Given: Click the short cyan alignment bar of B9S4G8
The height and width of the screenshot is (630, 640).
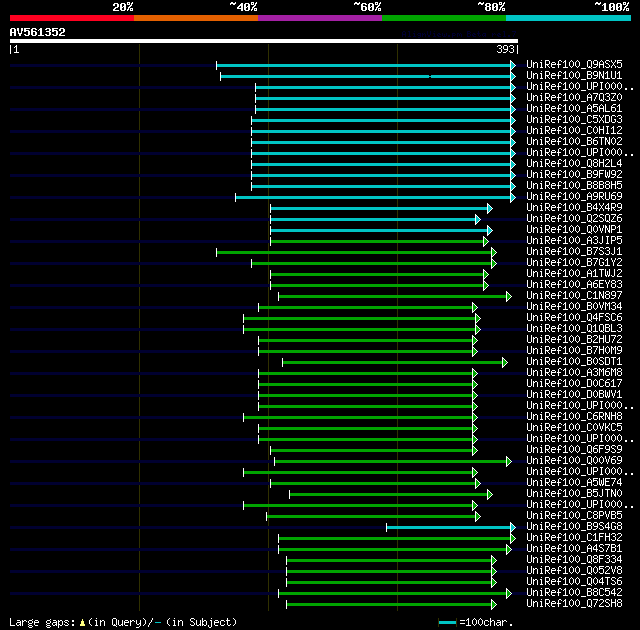Looking at the screenshot, I should [x=449, y=528].
